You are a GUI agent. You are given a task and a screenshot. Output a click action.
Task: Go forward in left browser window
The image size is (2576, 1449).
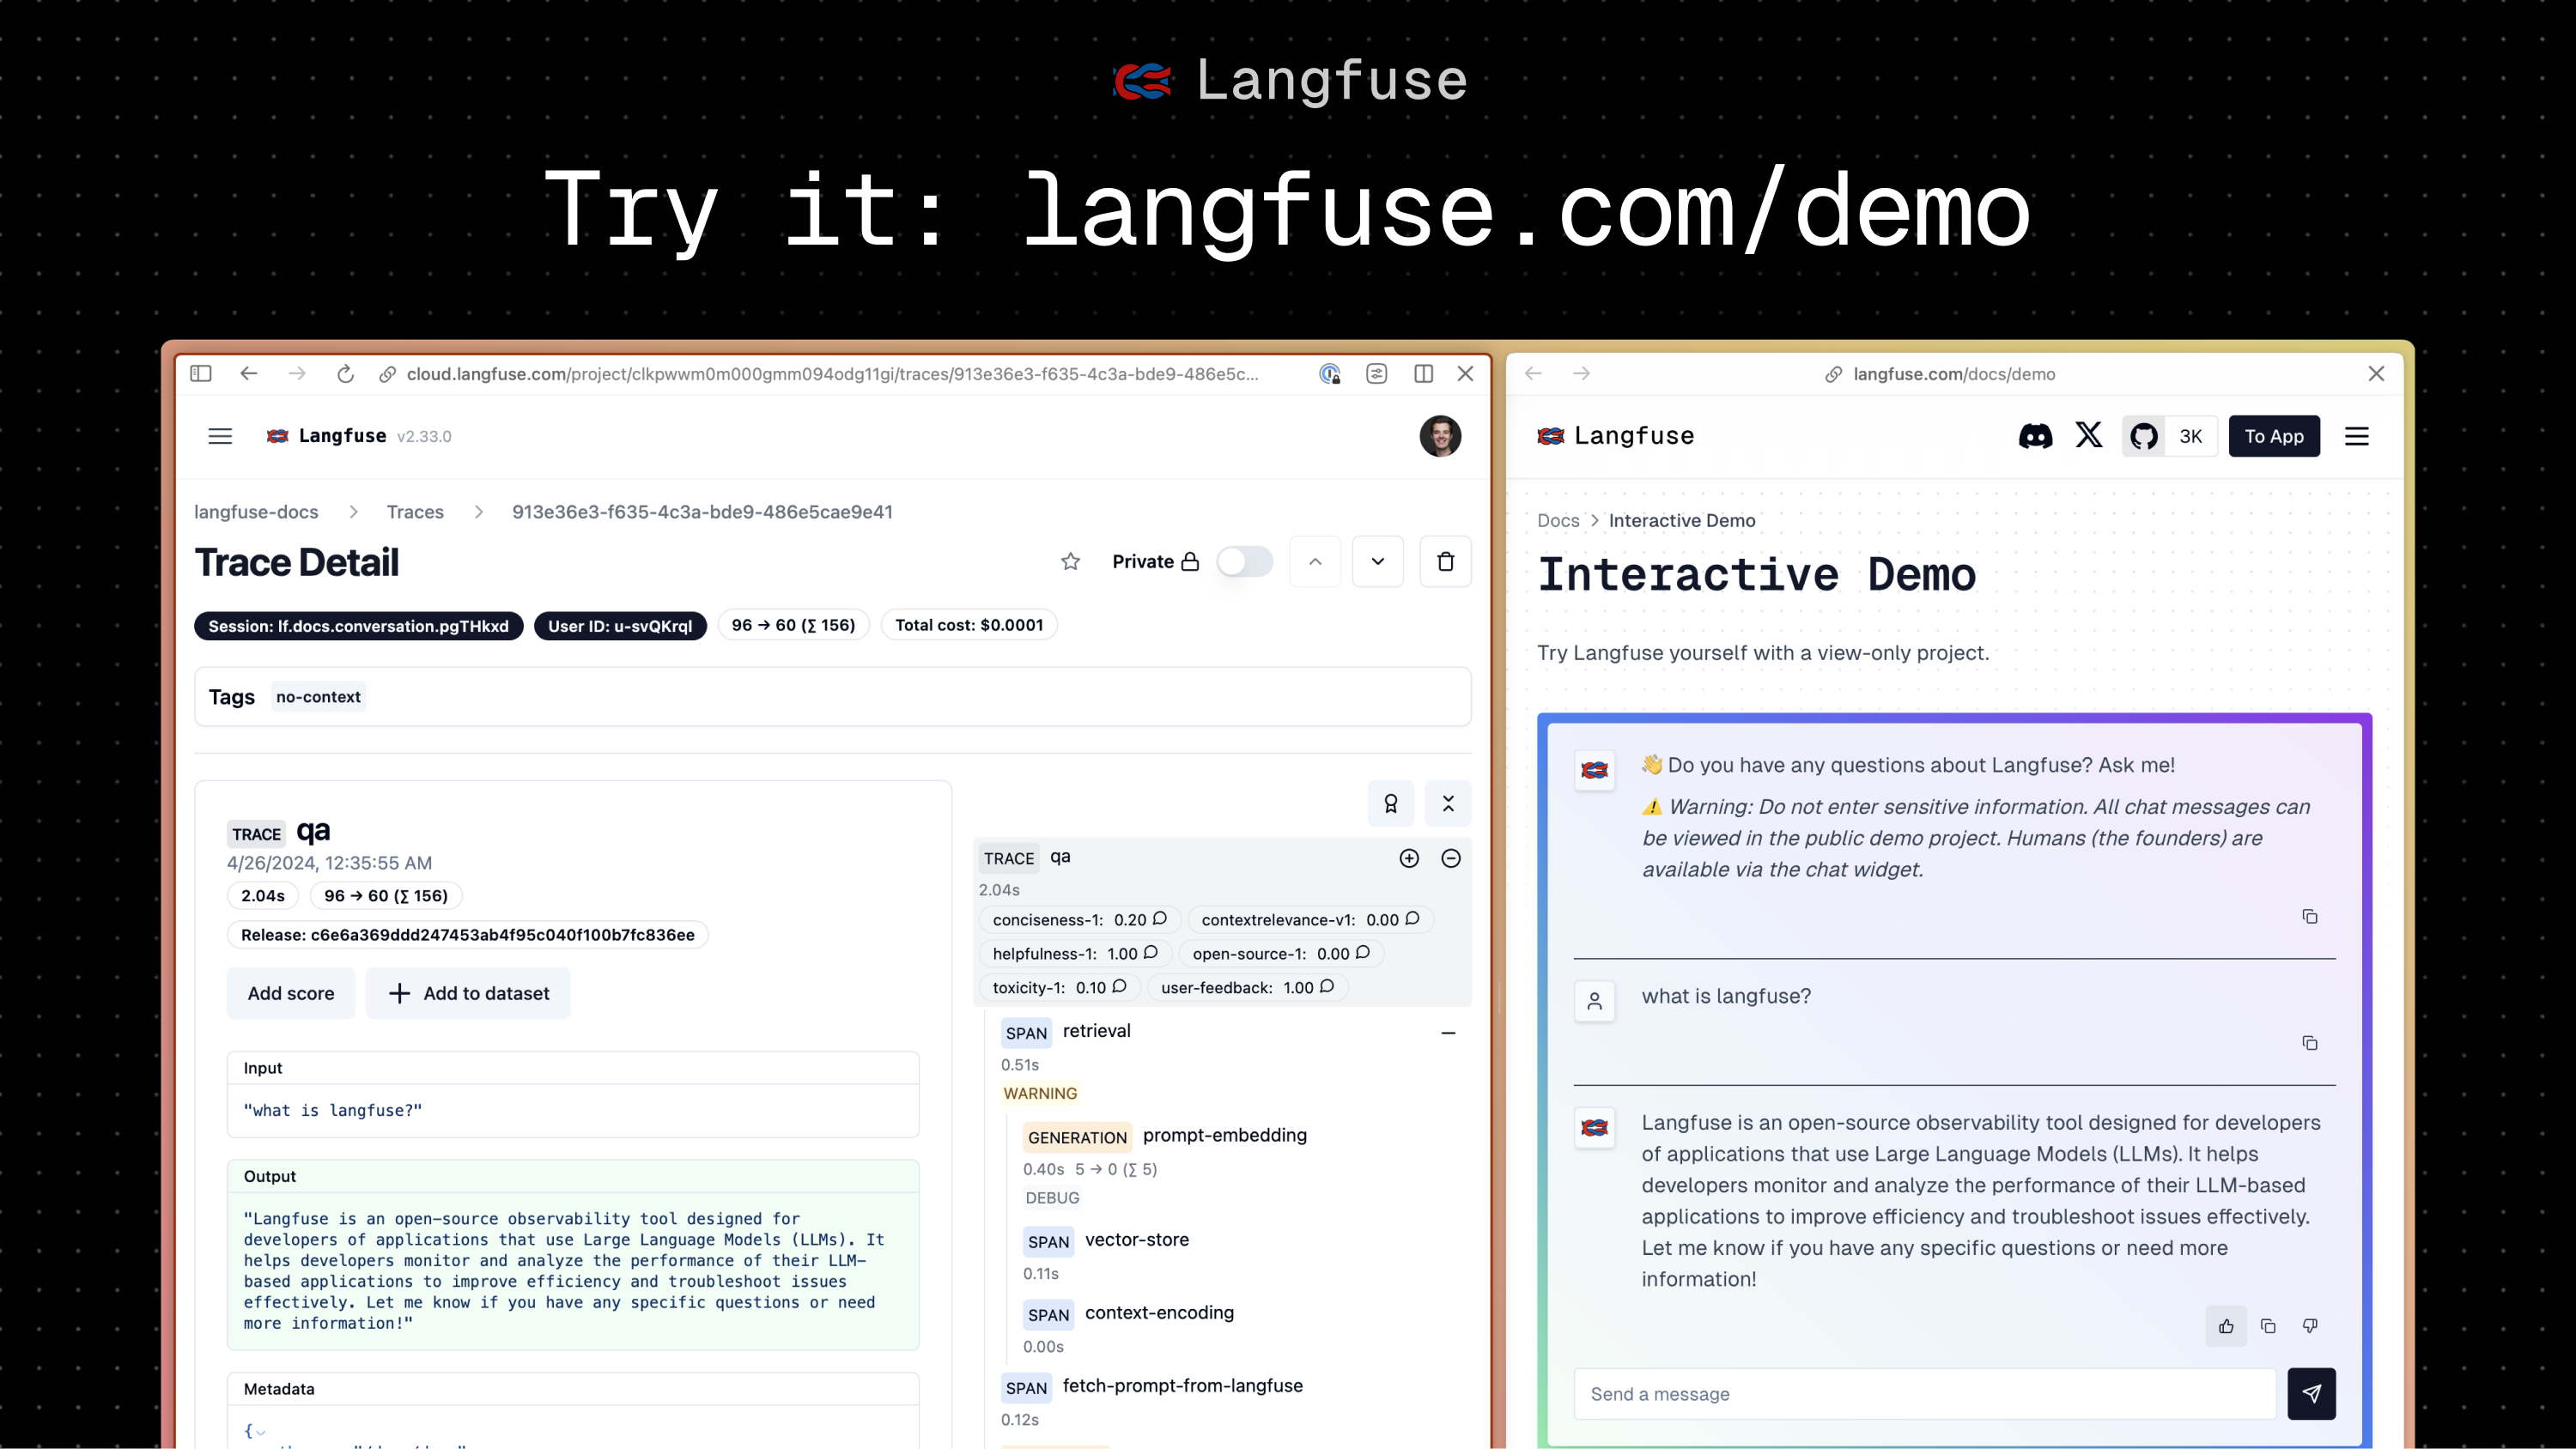[x=297, y=373]
